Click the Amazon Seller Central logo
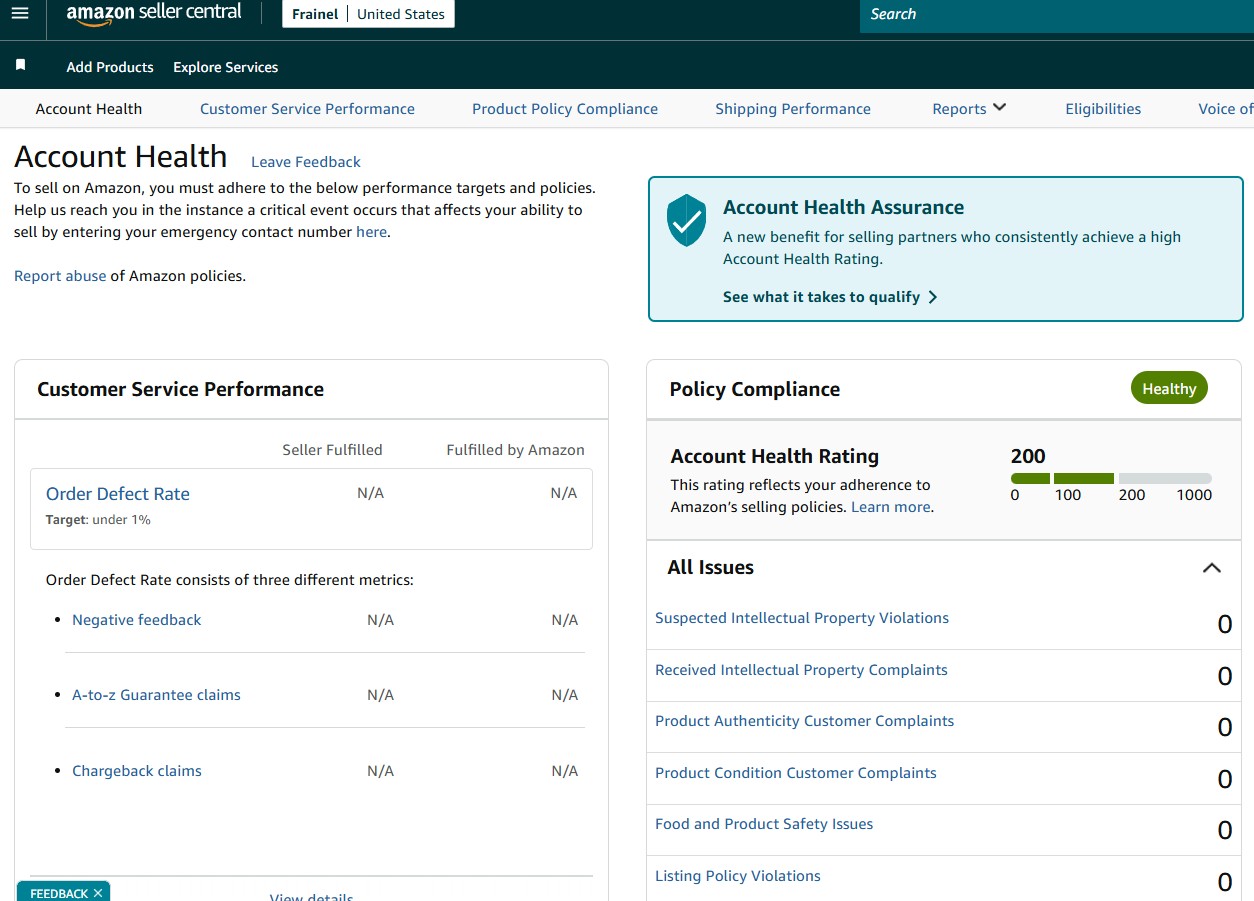 154,14
